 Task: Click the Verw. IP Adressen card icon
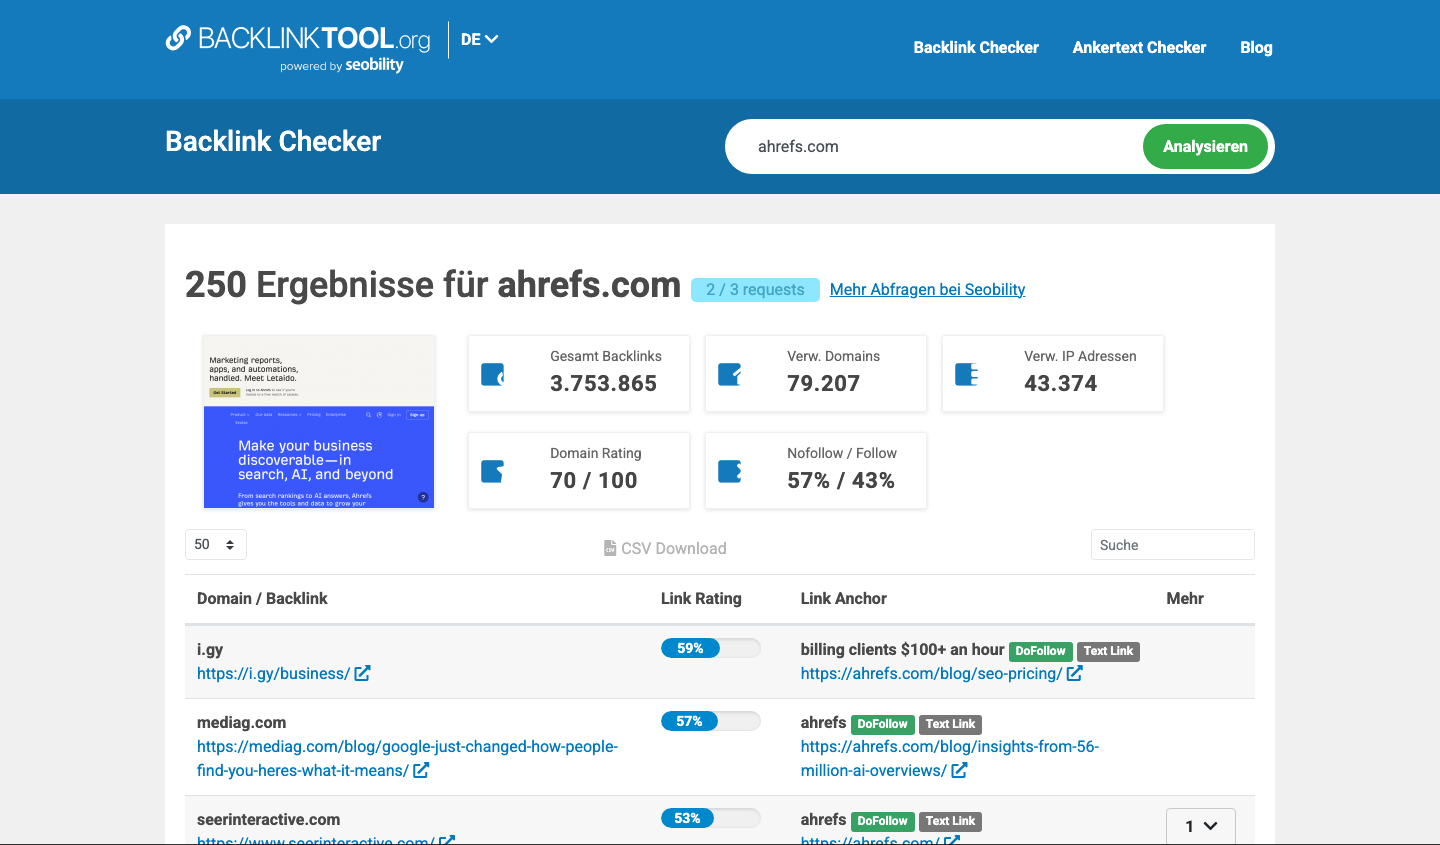click(967, 374)
